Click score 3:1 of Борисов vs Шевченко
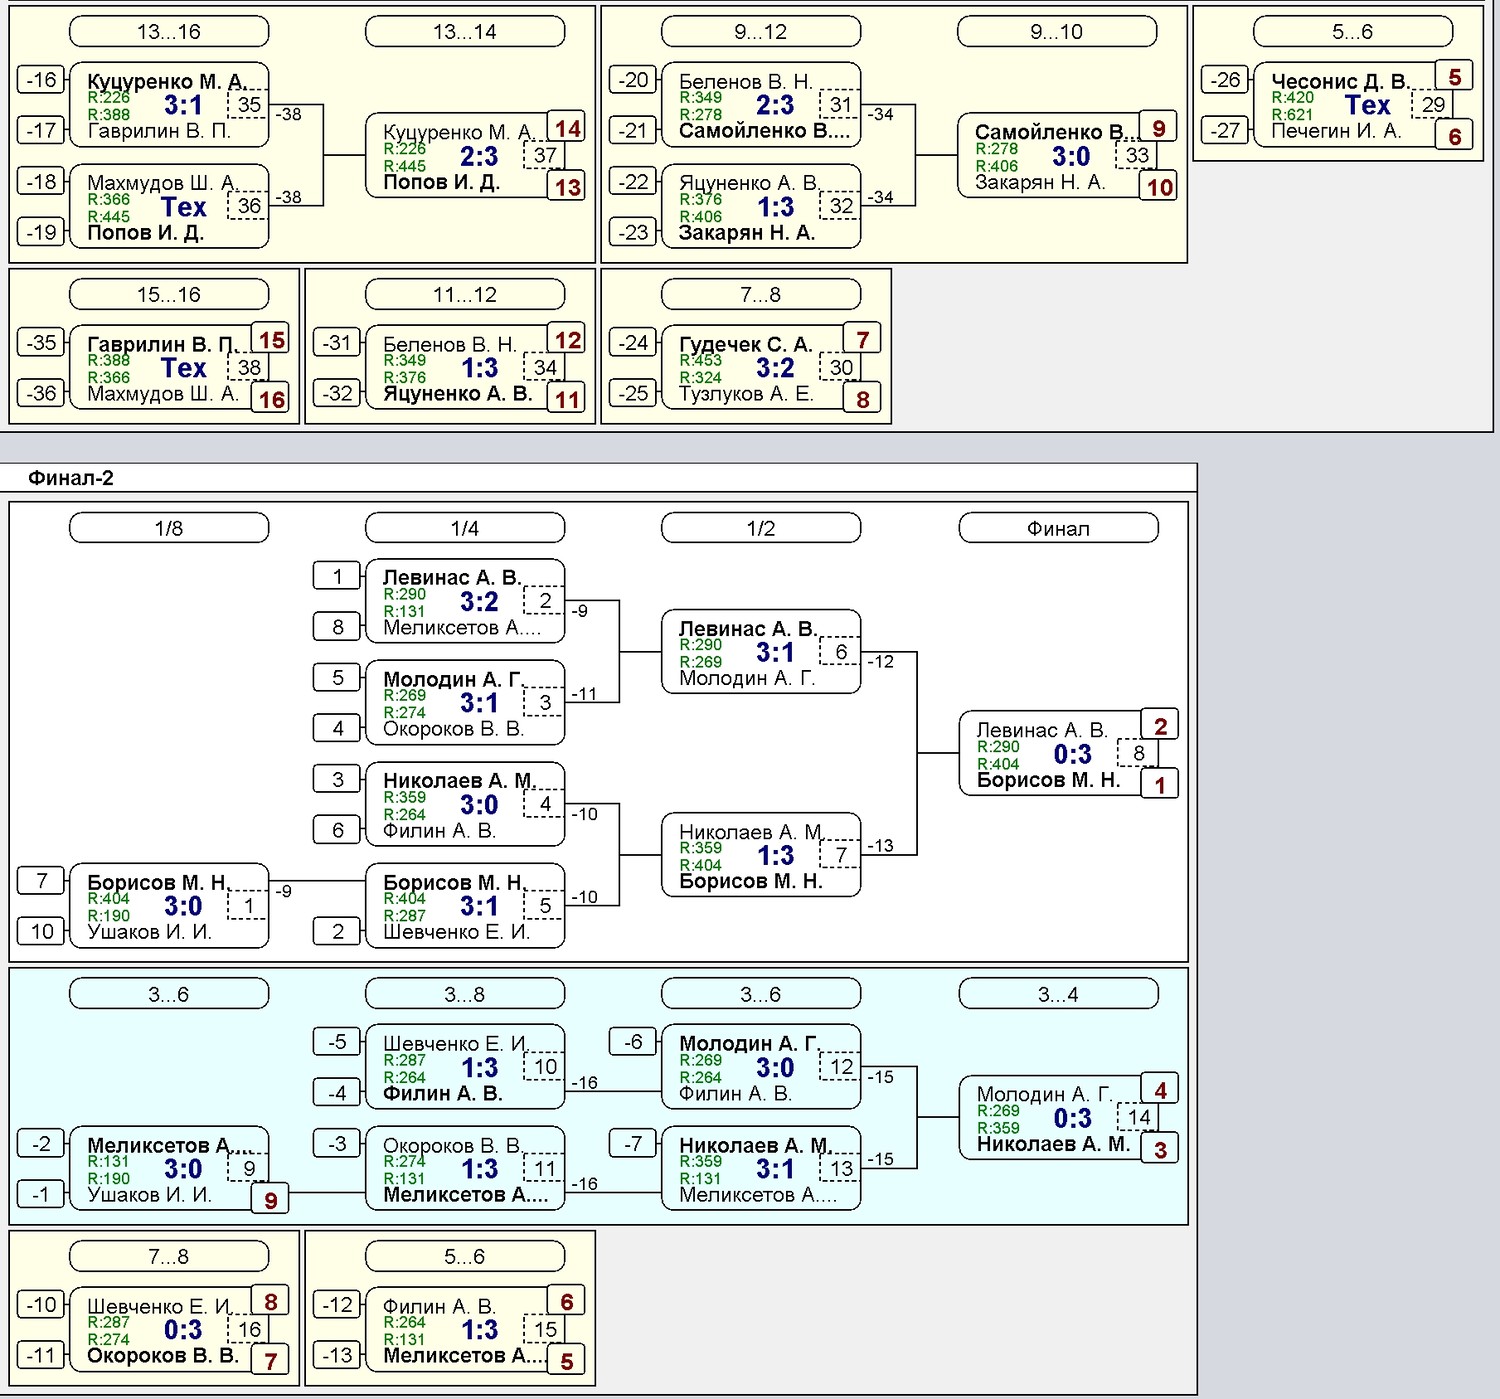The width and height of the screenshot is (1500, 1399). 479,906
